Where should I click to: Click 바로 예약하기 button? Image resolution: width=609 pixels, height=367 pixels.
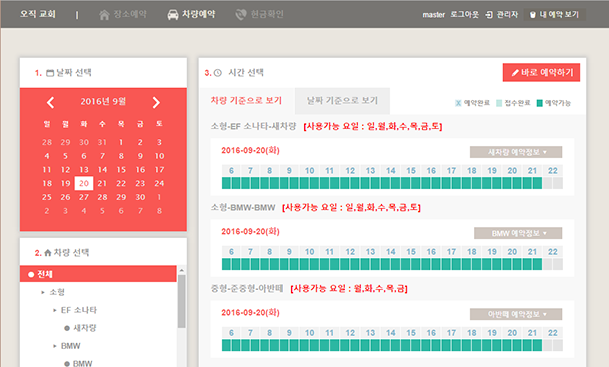541,73
